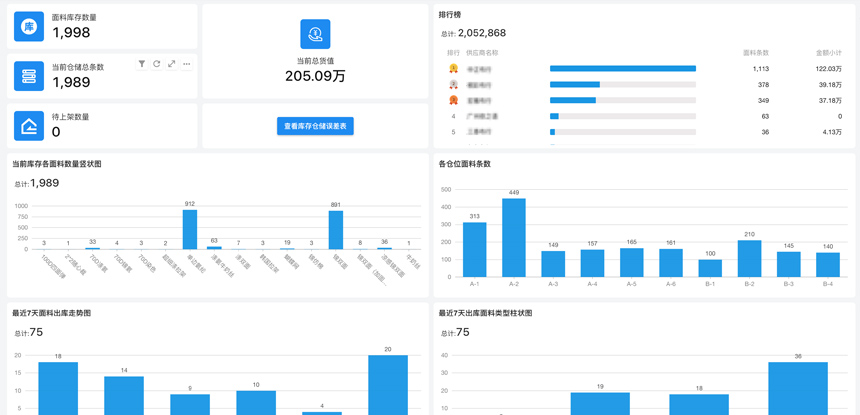The height and width of the screenshot is (415, 860).
Task: Click the 查看库存仓储误差表 button
Action: click(315, 126)
